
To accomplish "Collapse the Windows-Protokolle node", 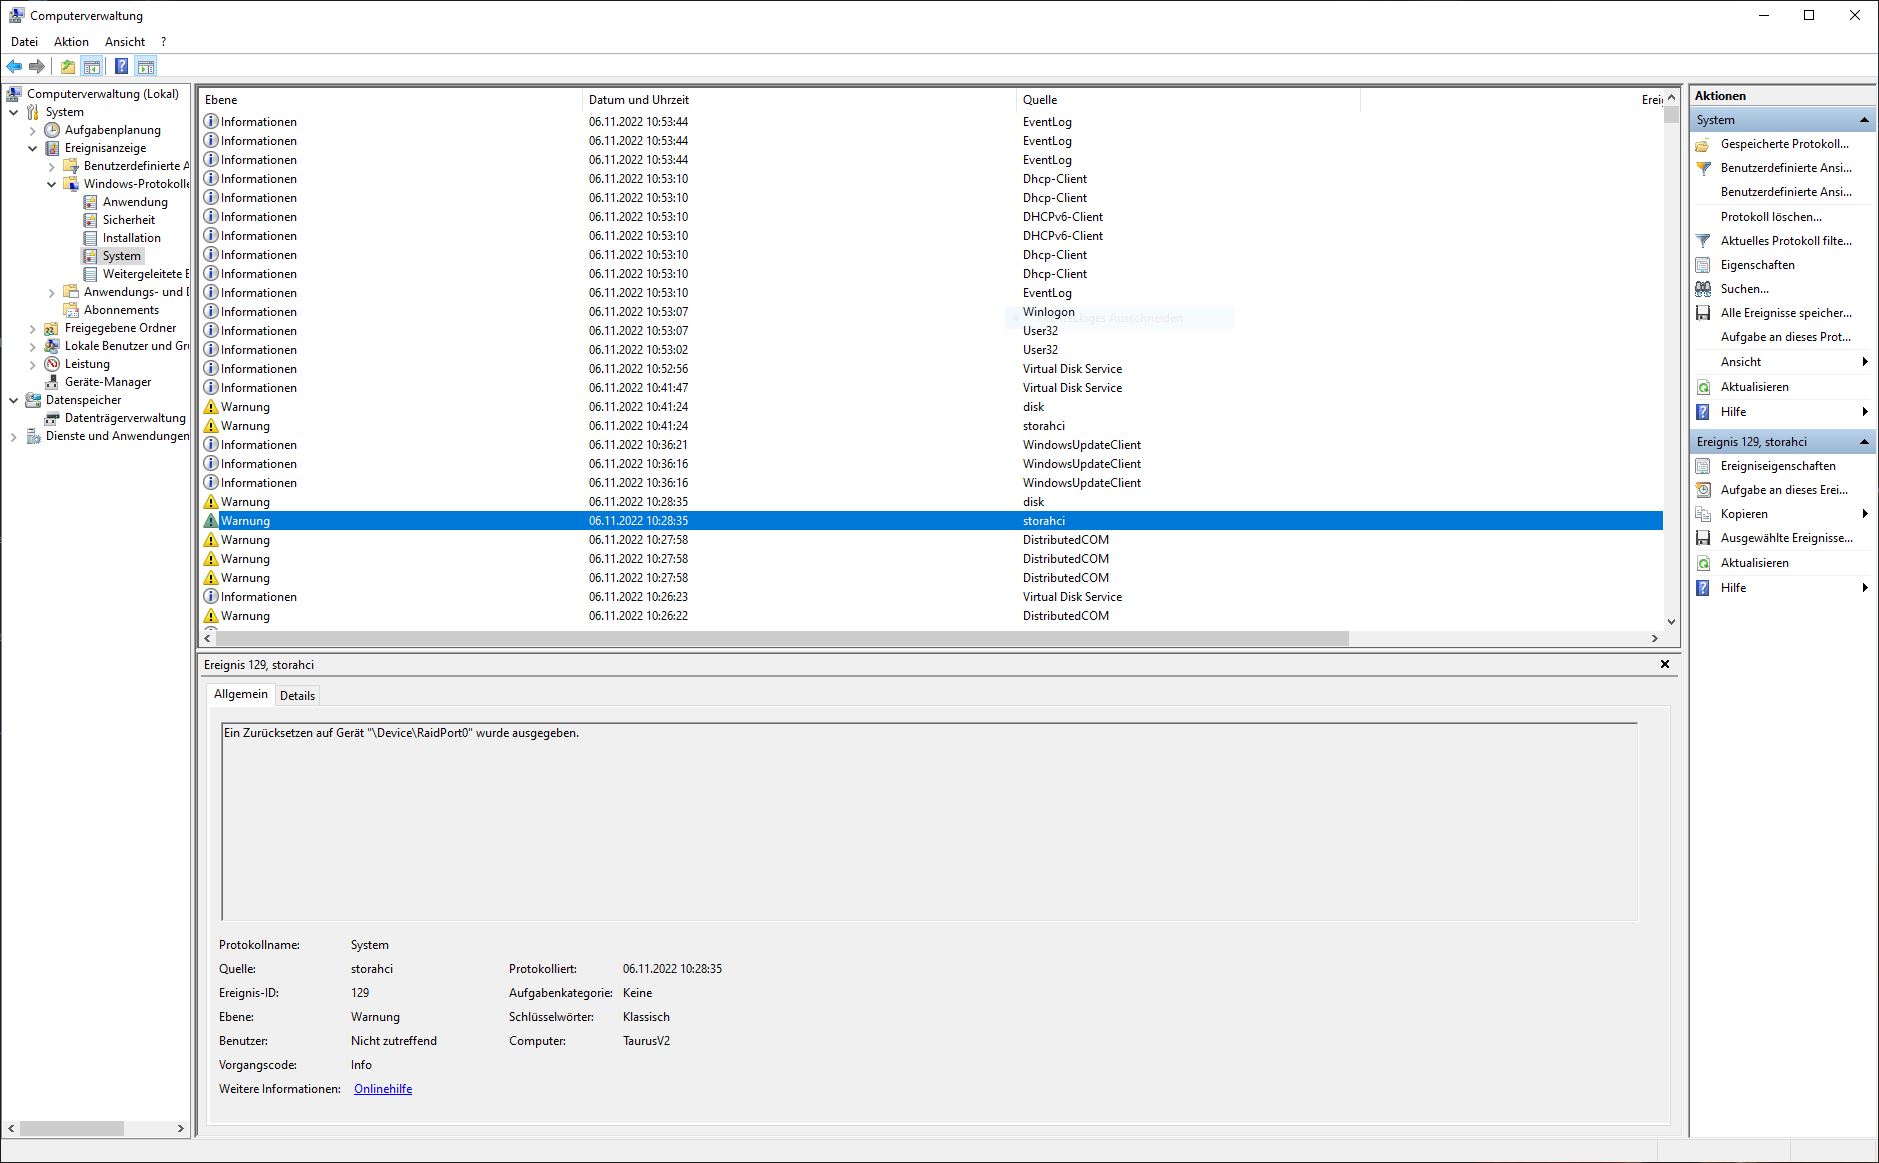I will tap(52, 184).
